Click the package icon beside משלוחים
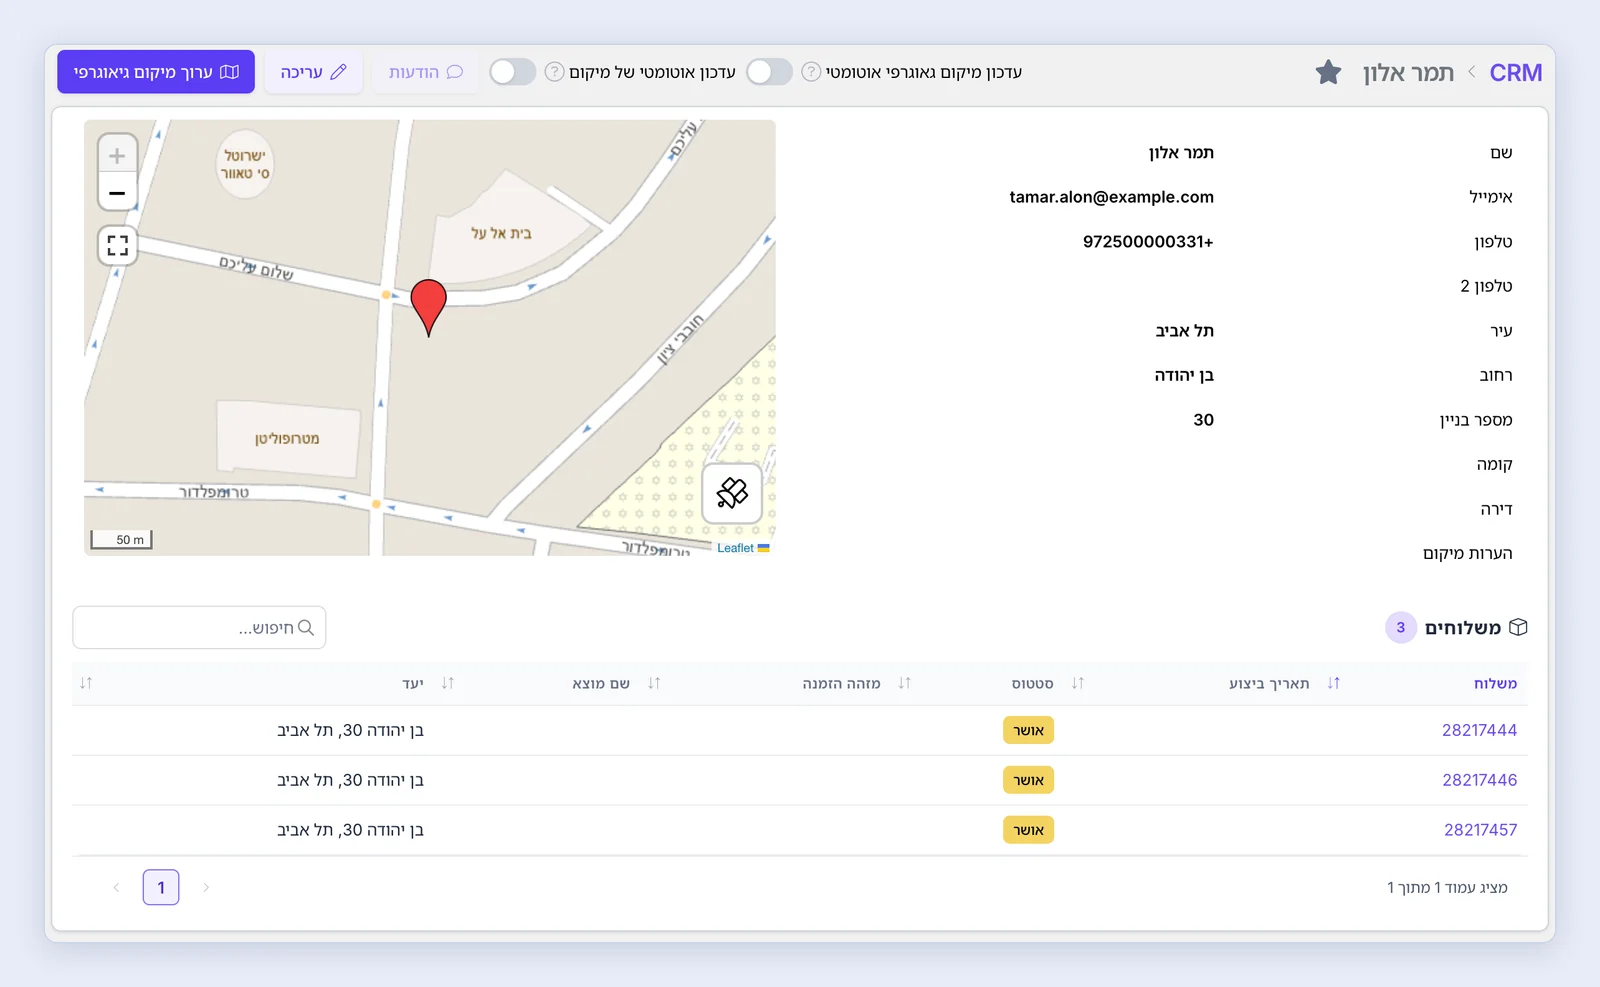Image resolution: width=1600 pixels, height=987 pixels. point(1518,627)
